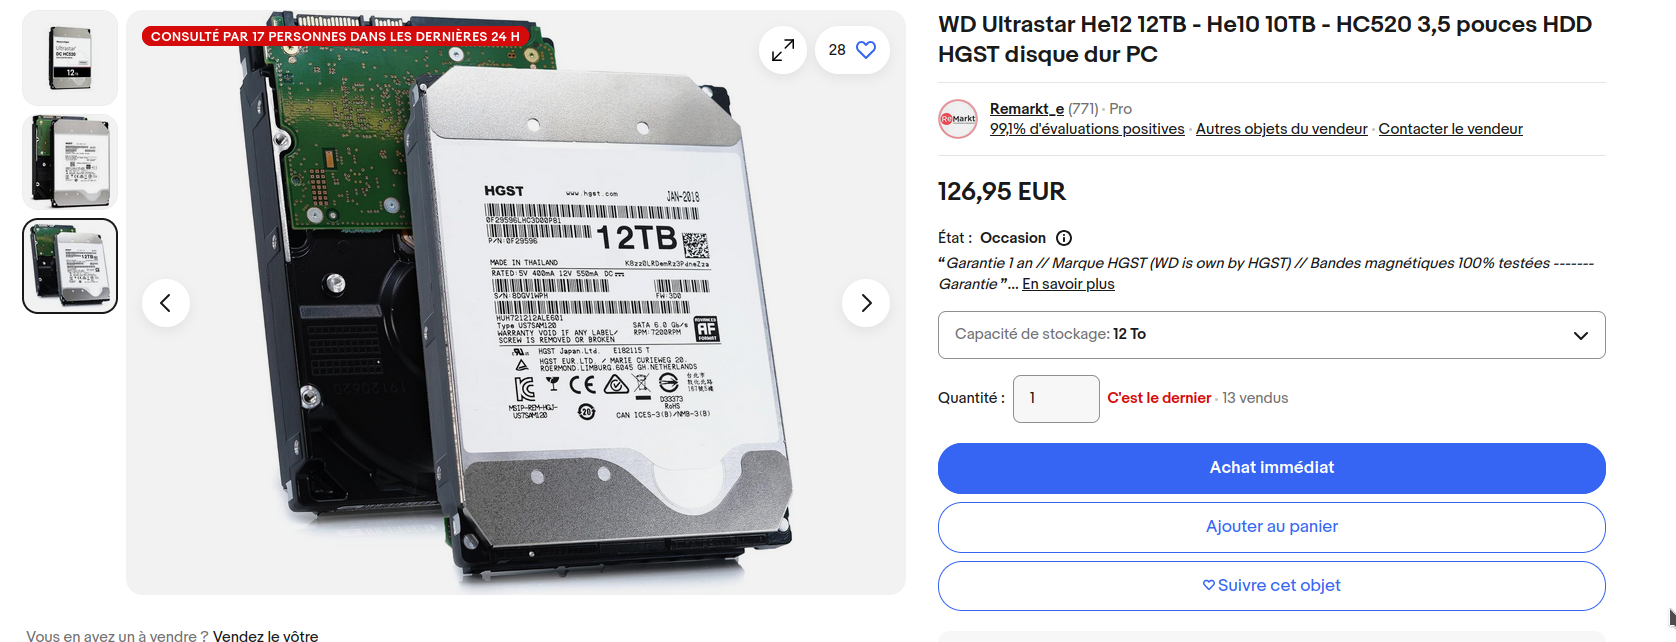
Task: Expand the product image to fullscreen
Action: [783, 50]
